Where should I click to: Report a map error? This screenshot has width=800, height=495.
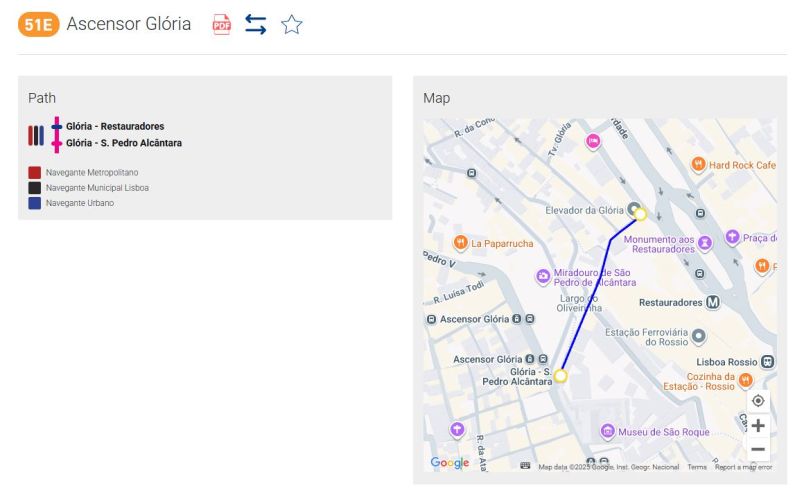744,467
